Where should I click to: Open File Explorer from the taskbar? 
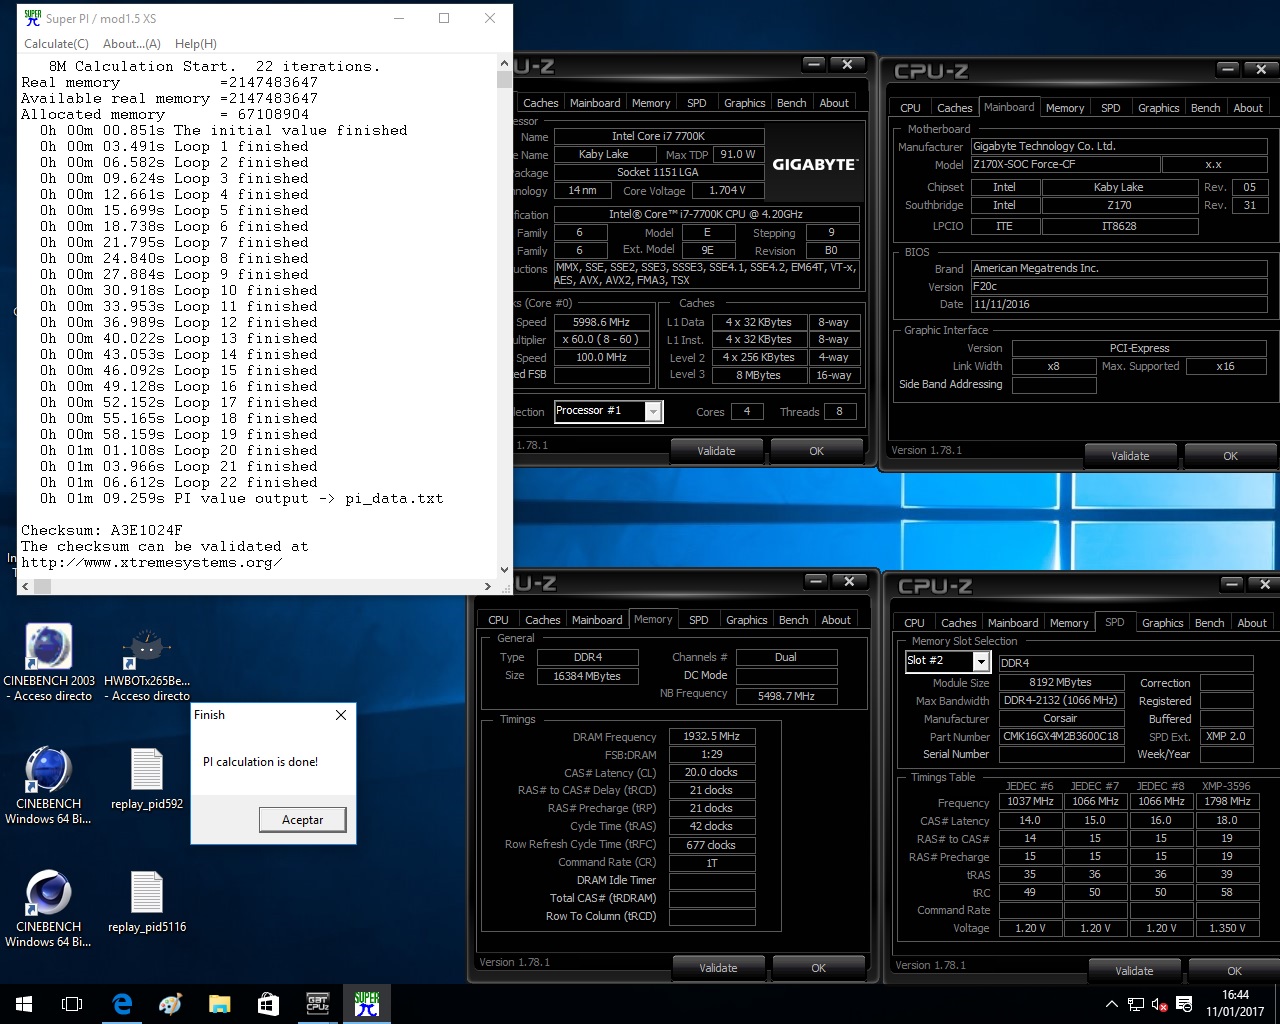coord(219,1004)
